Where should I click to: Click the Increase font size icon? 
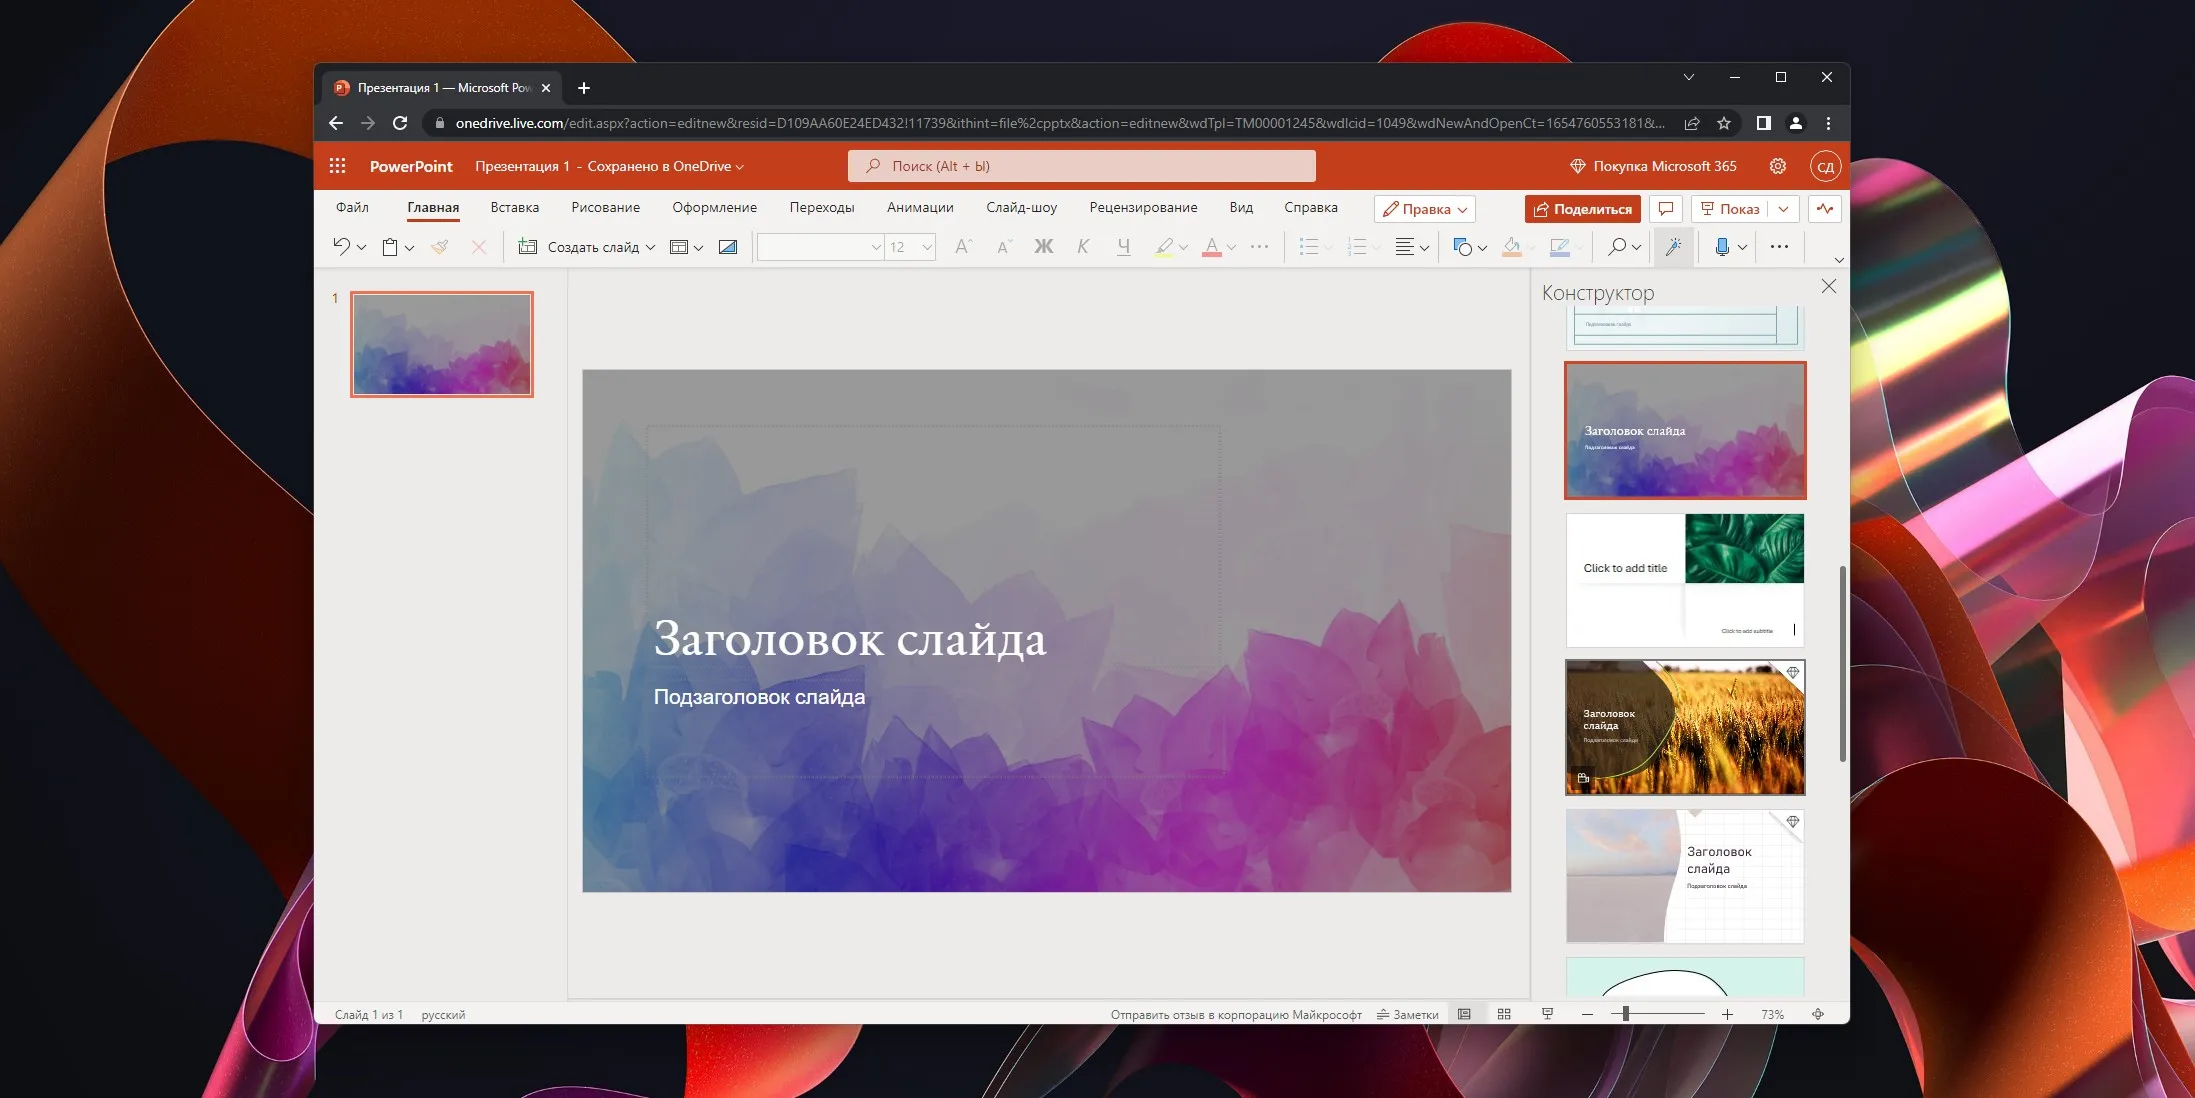[963, 246]
